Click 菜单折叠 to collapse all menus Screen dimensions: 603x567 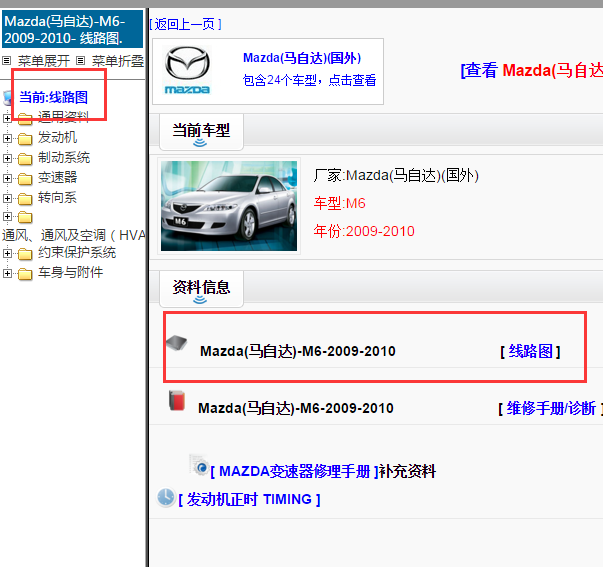[118, 61]
